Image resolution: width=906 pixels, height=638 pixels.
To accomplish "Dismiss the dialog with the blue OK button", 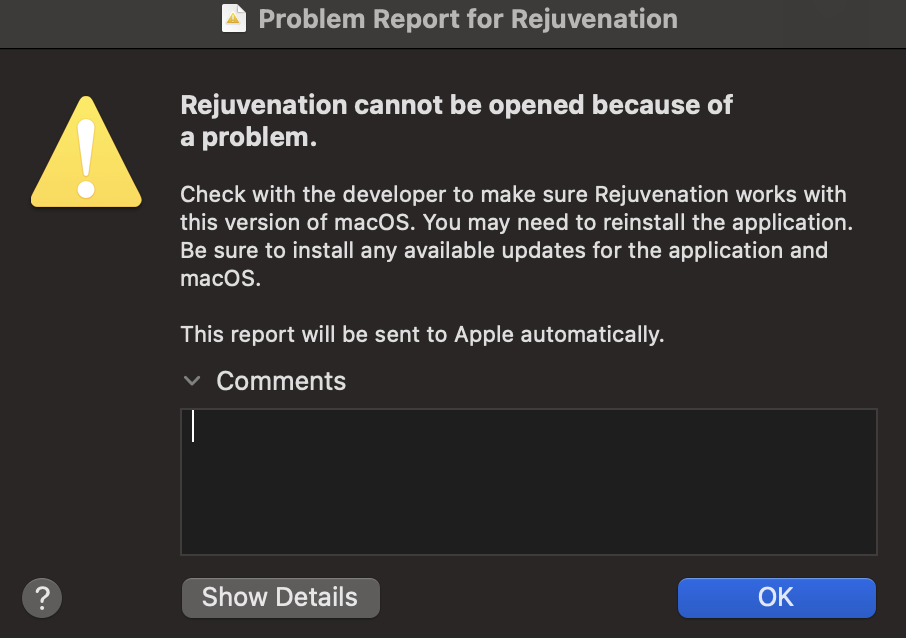I will coord(777,598).
